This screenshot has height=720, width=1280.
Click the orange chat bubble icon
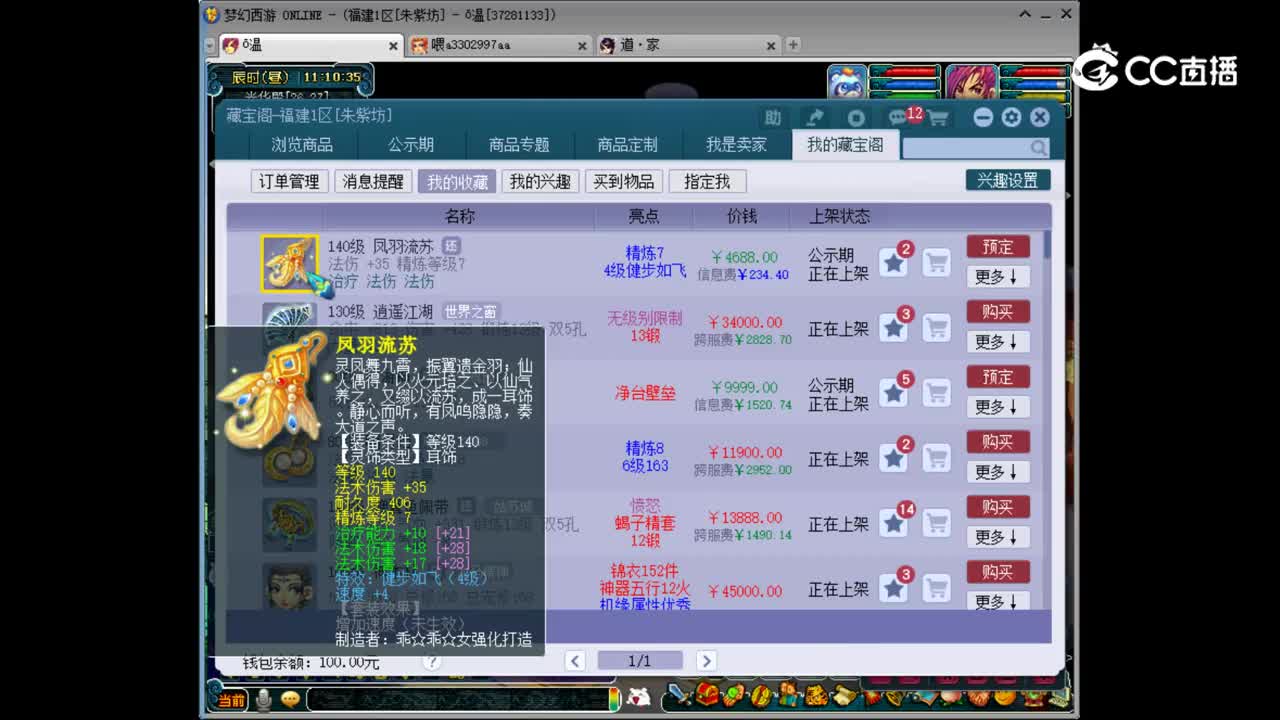pyautogui.click(x=290, y=700)
